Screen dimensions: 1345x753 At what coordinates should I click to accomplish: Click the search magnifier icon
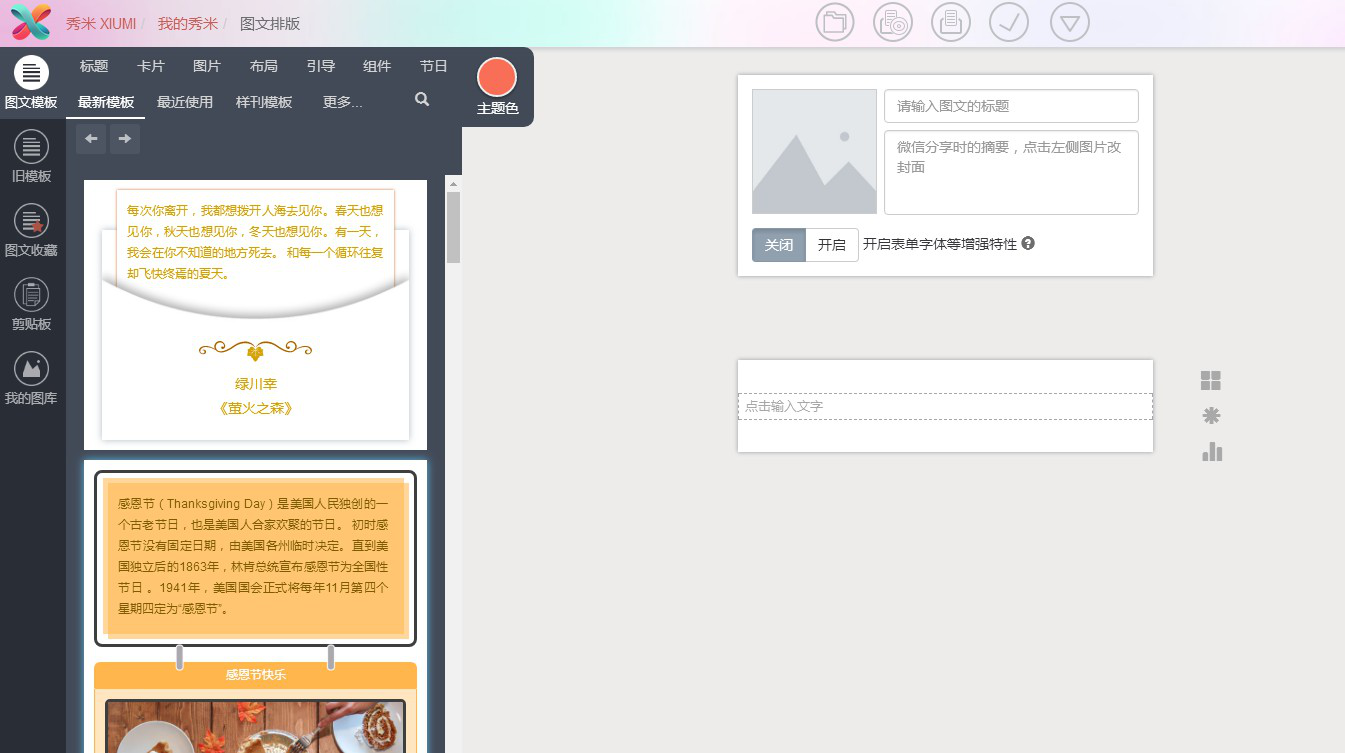pos(422,99)
